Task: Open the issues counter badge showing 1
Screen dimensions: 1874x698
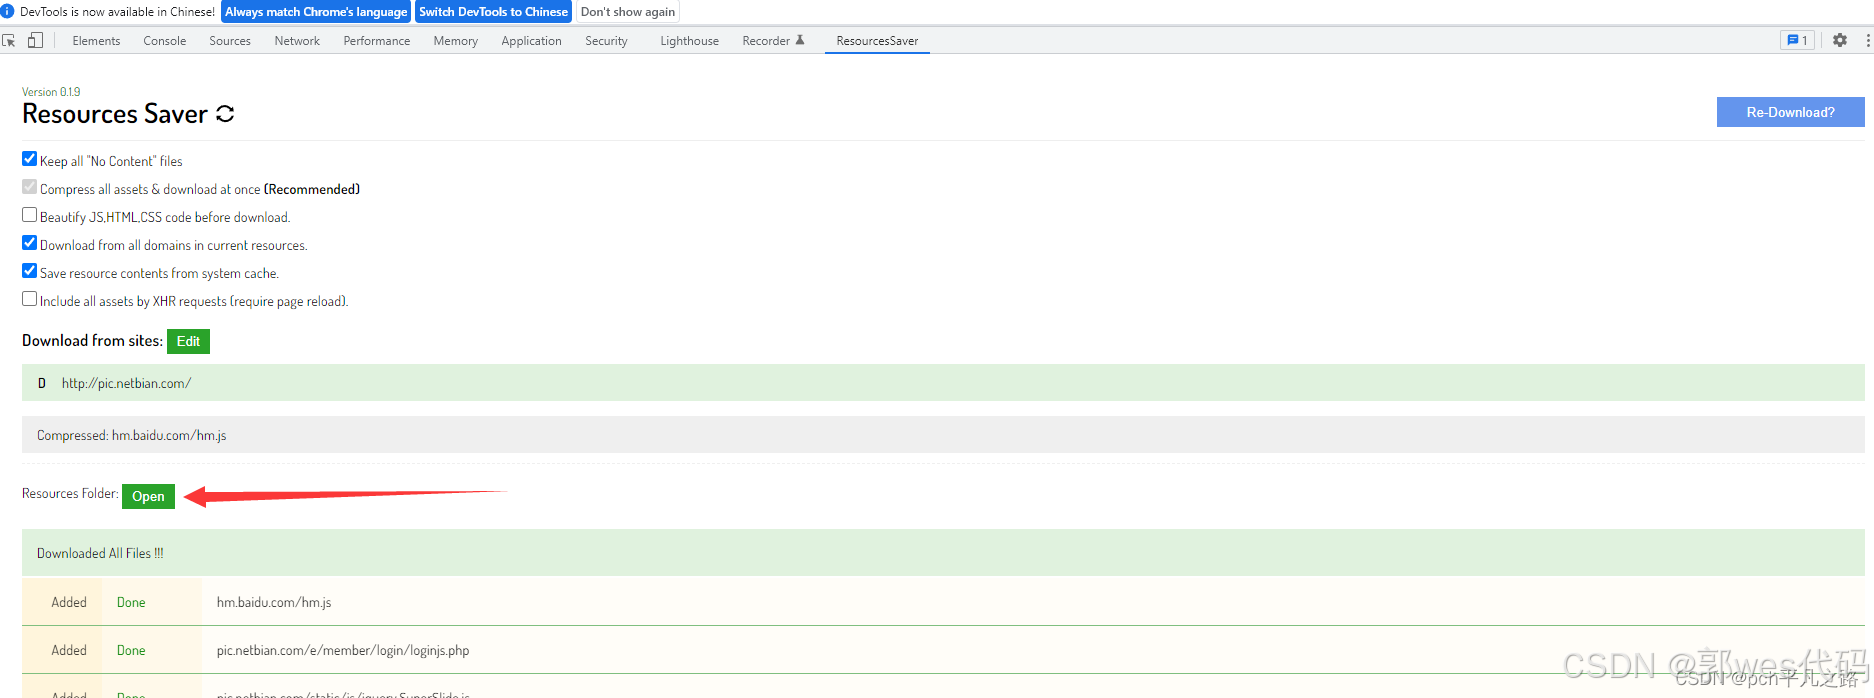Action: click(x=1797, y=40)
